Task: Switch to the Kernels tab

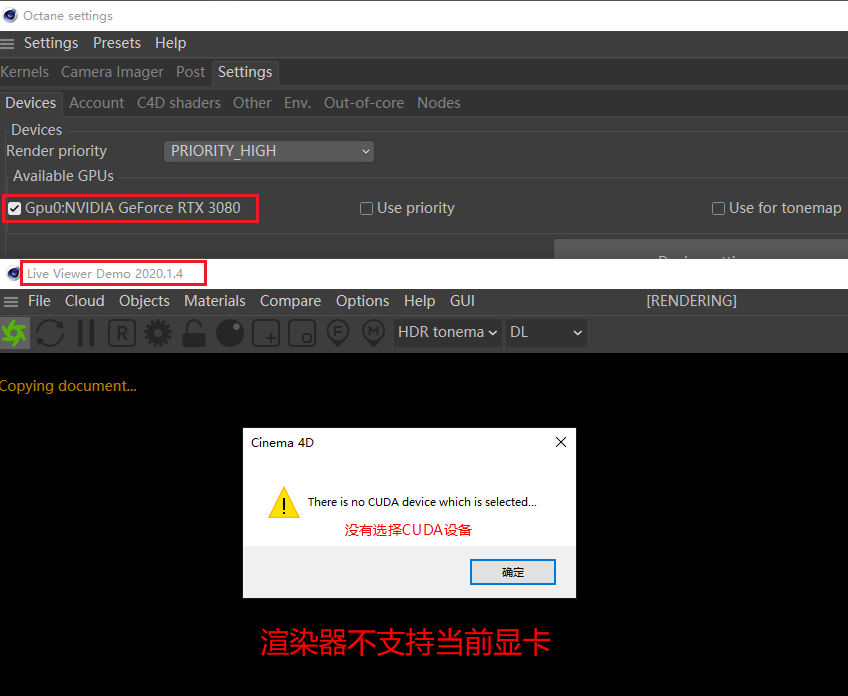Action: 24,72
